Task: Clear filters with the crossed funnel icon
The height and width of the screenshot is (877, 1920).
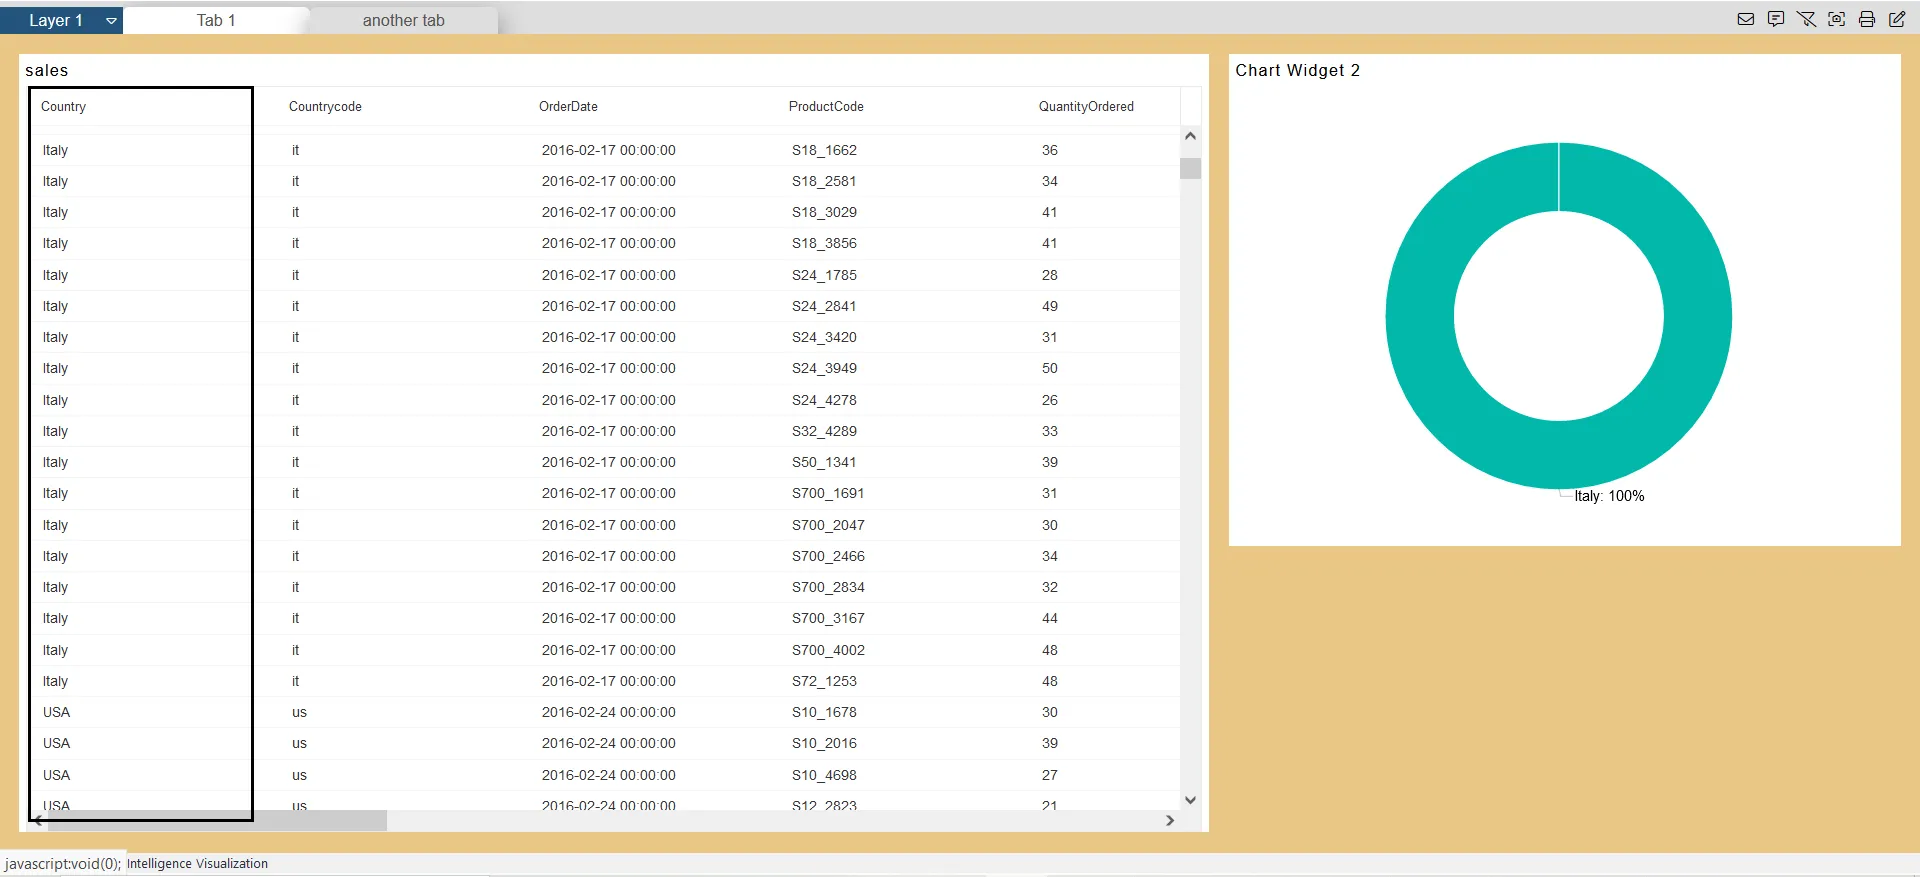Action: [1806, 19]
